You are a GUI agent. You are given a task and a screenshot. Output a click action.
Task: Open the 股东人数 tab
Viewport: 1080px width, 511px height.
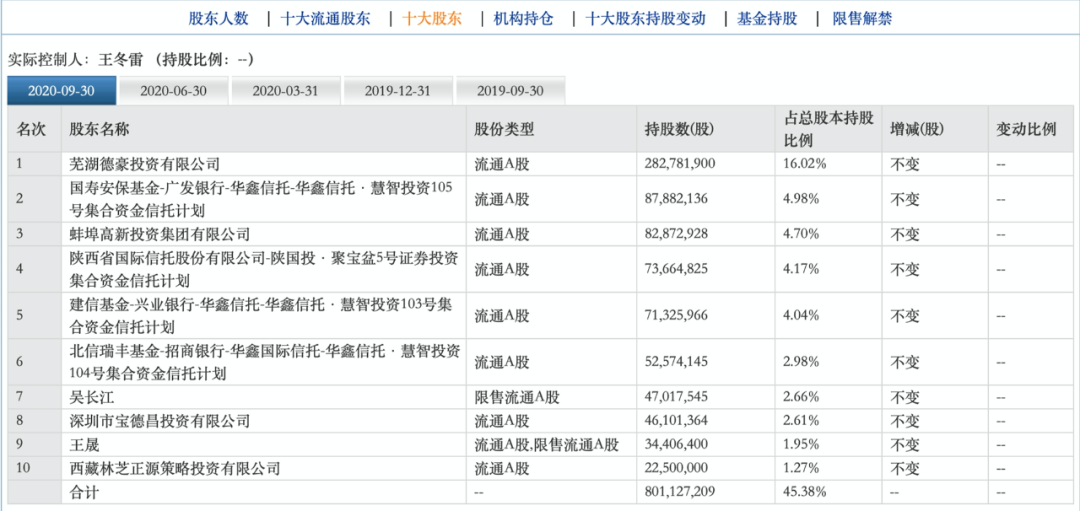[x=220, y=18]
